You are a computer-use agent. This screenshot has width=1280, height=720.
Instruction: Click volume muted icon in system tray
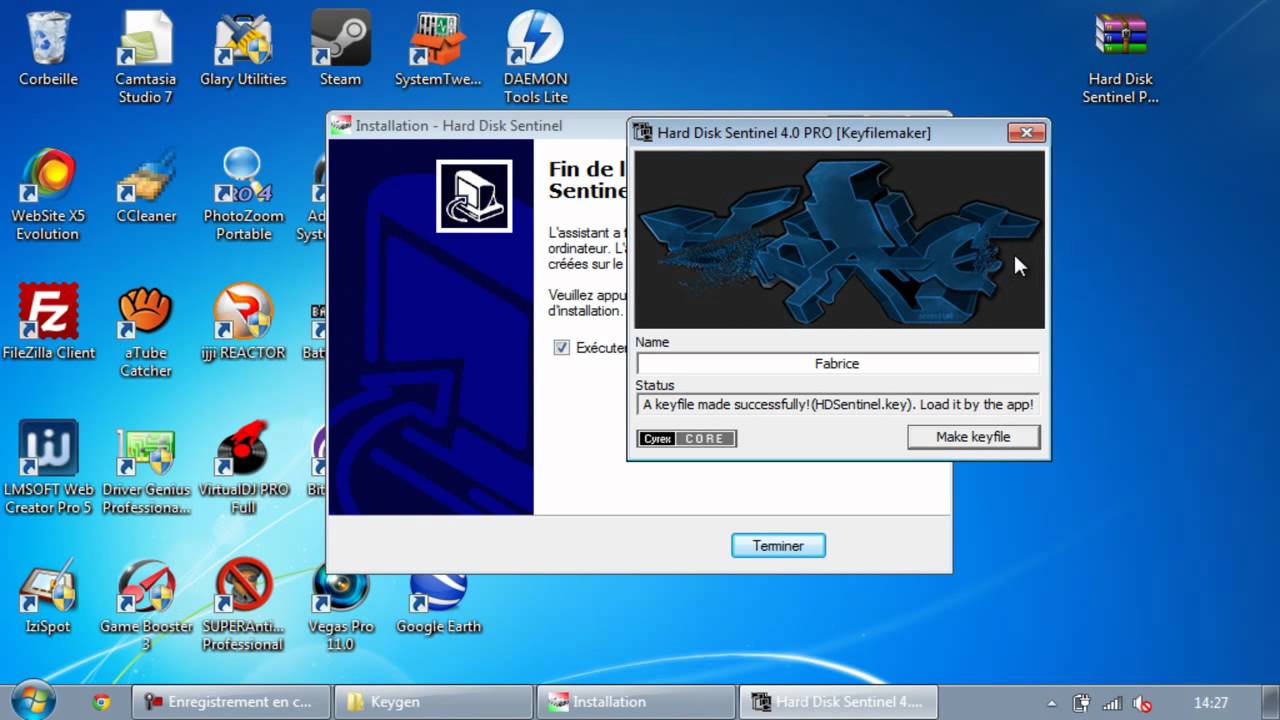tap(1142, 703)
